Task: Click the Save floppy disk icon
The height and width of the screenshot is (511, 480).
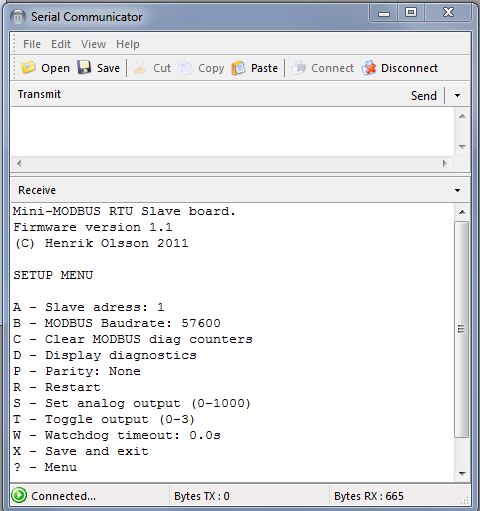Action: coord(84,67)
